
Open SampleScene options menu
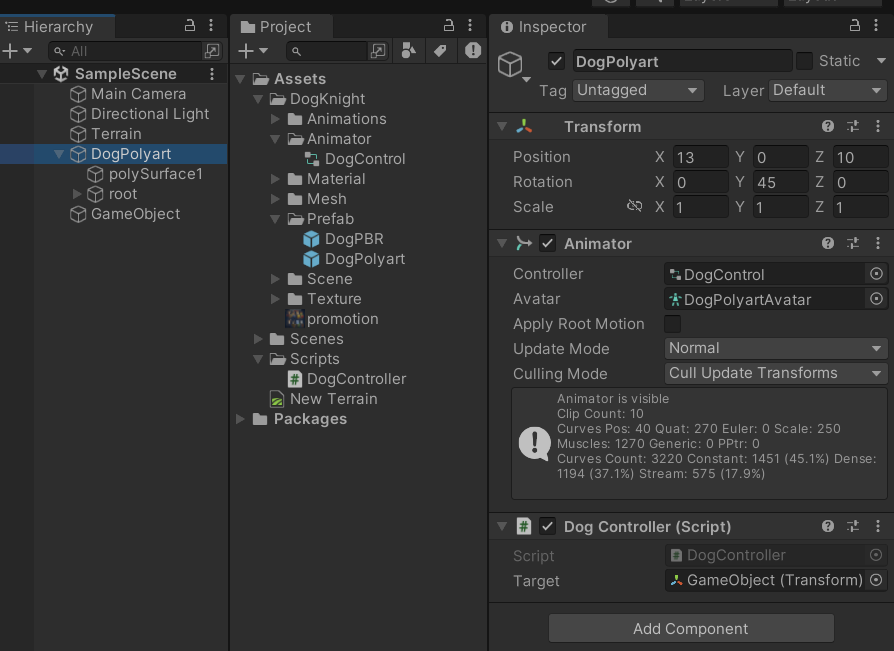212,74
